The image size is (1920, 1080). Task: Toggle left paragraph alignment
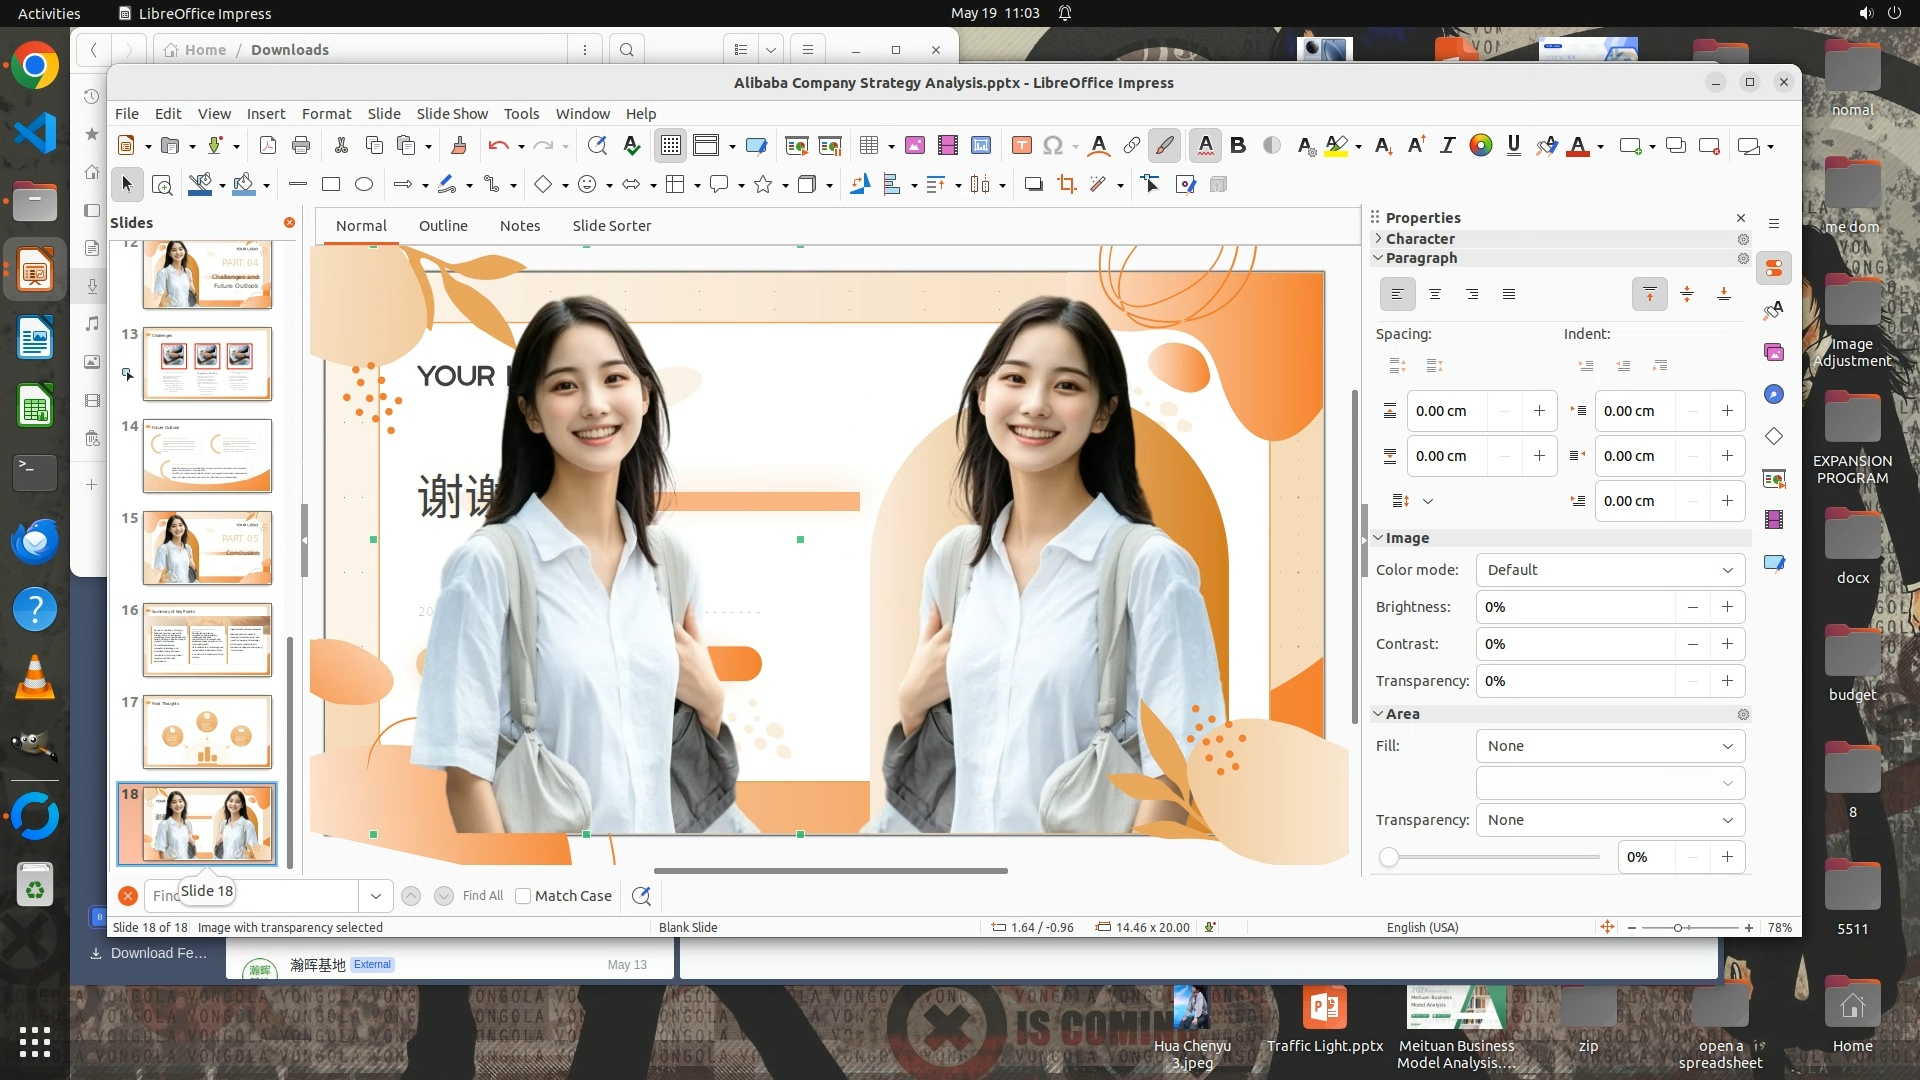pos(1397,294)
